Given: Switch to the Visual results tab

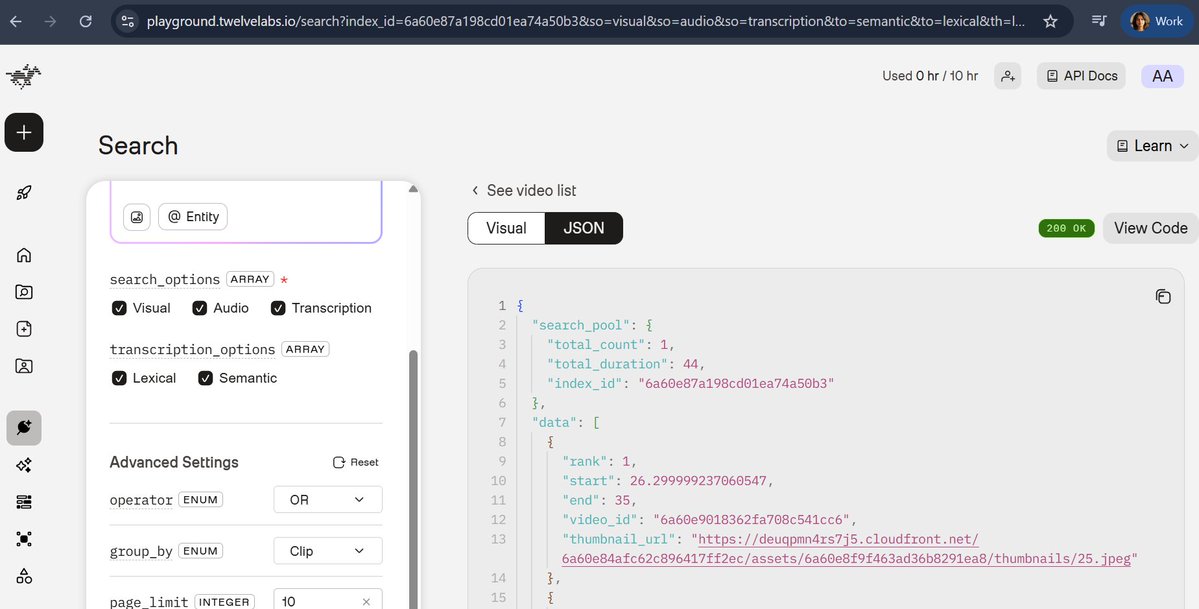Looking at the screenshot, I should coord(506,228).
